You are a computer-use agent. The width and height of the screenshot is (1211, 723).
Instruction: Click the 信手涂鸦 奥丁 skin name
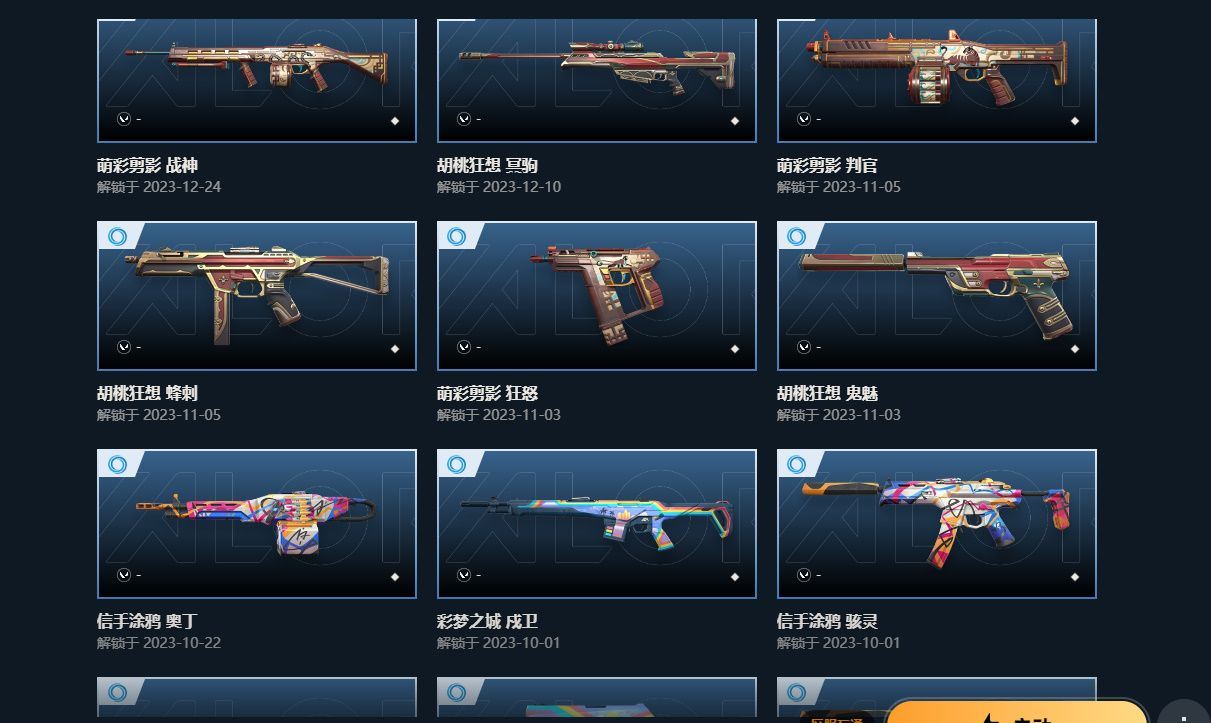point(147,622)
